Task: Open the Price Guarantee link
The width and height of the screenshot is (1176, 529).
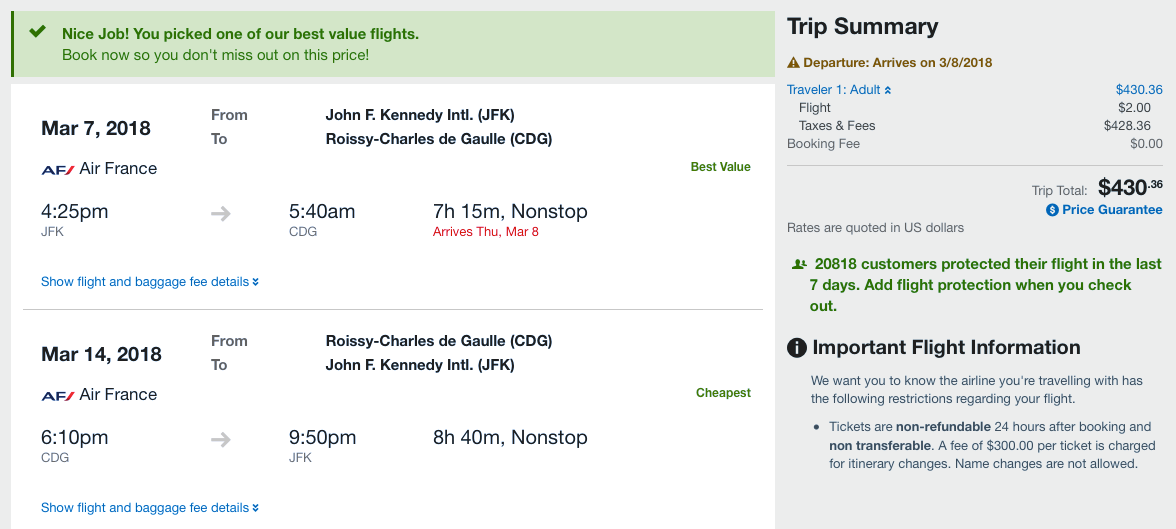Action: pyautogui.click(x=1112, y=210)
